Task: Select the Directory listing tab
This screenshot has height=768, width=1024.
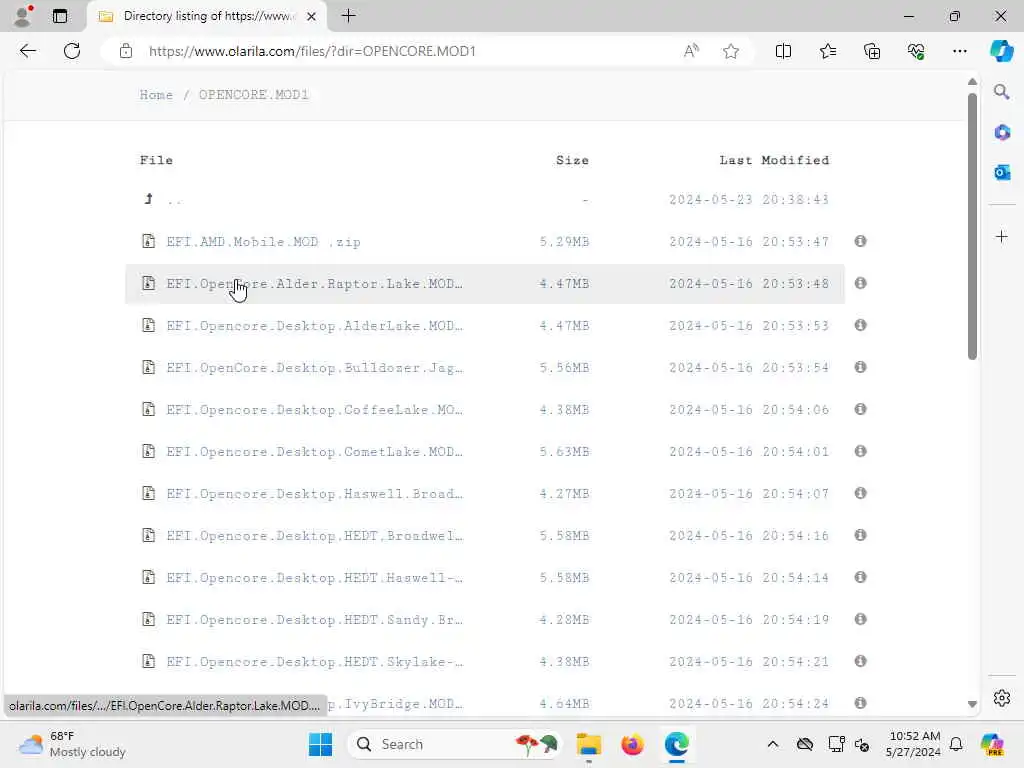Action: 207,16
